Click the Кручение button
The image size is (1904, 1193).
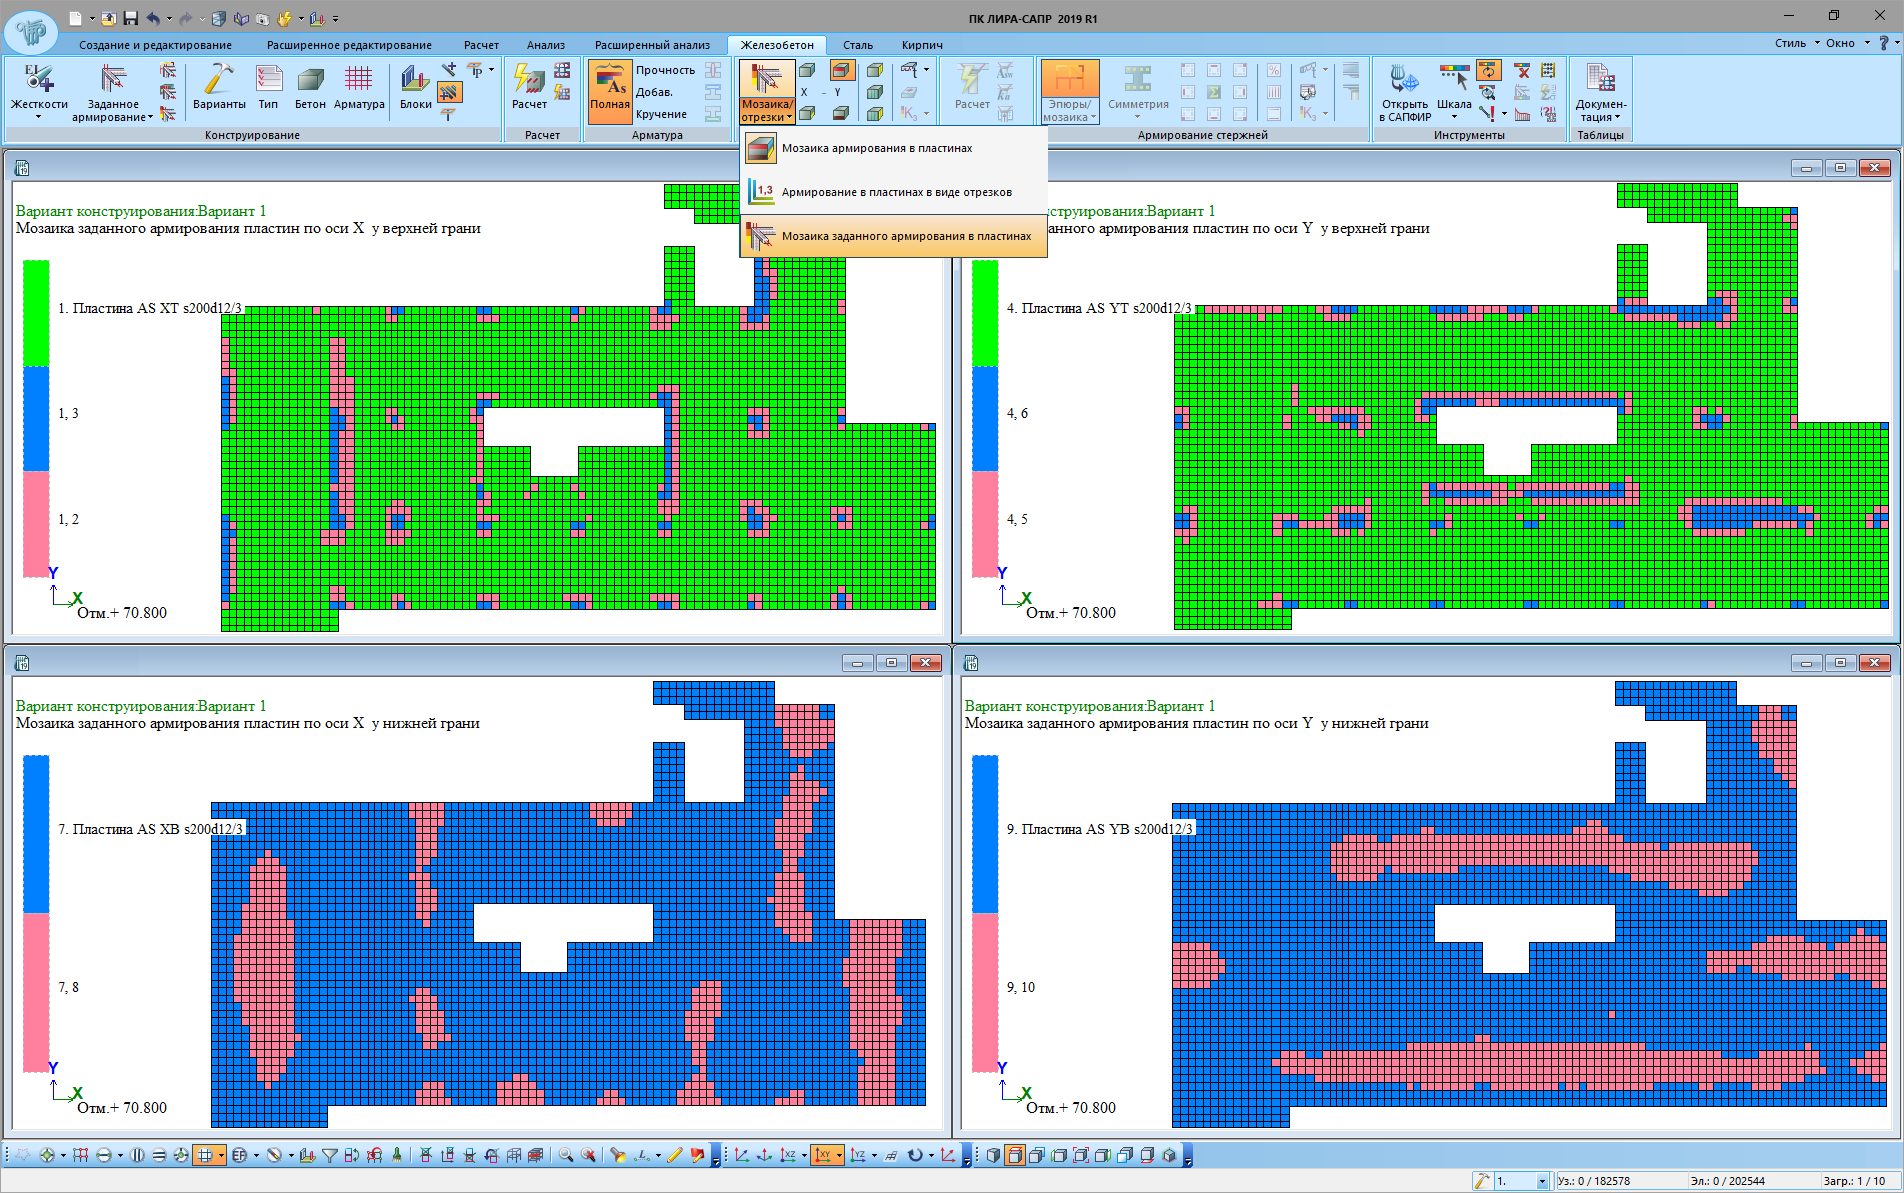(x=661, y=114)
